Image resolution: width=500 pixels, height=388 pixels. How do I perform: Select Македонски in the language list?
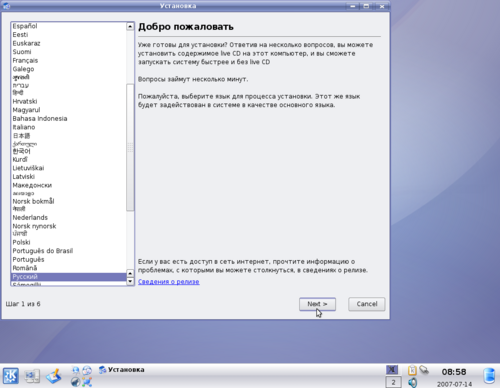point(69,185)
